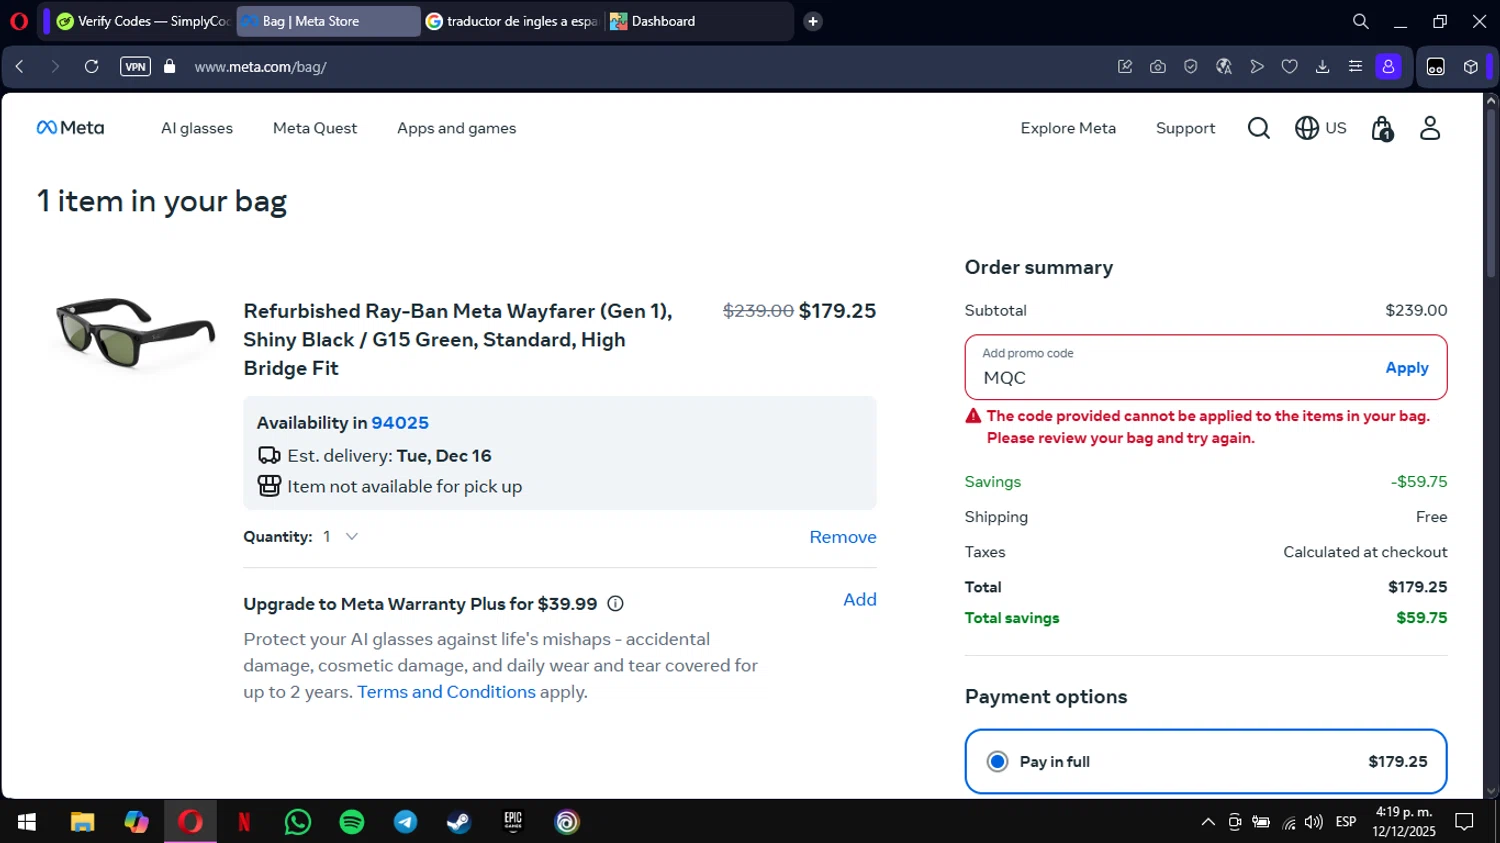1500x843 pixels.
Task: Open the extensions cube icon
Action: (x=1470, y=67)
